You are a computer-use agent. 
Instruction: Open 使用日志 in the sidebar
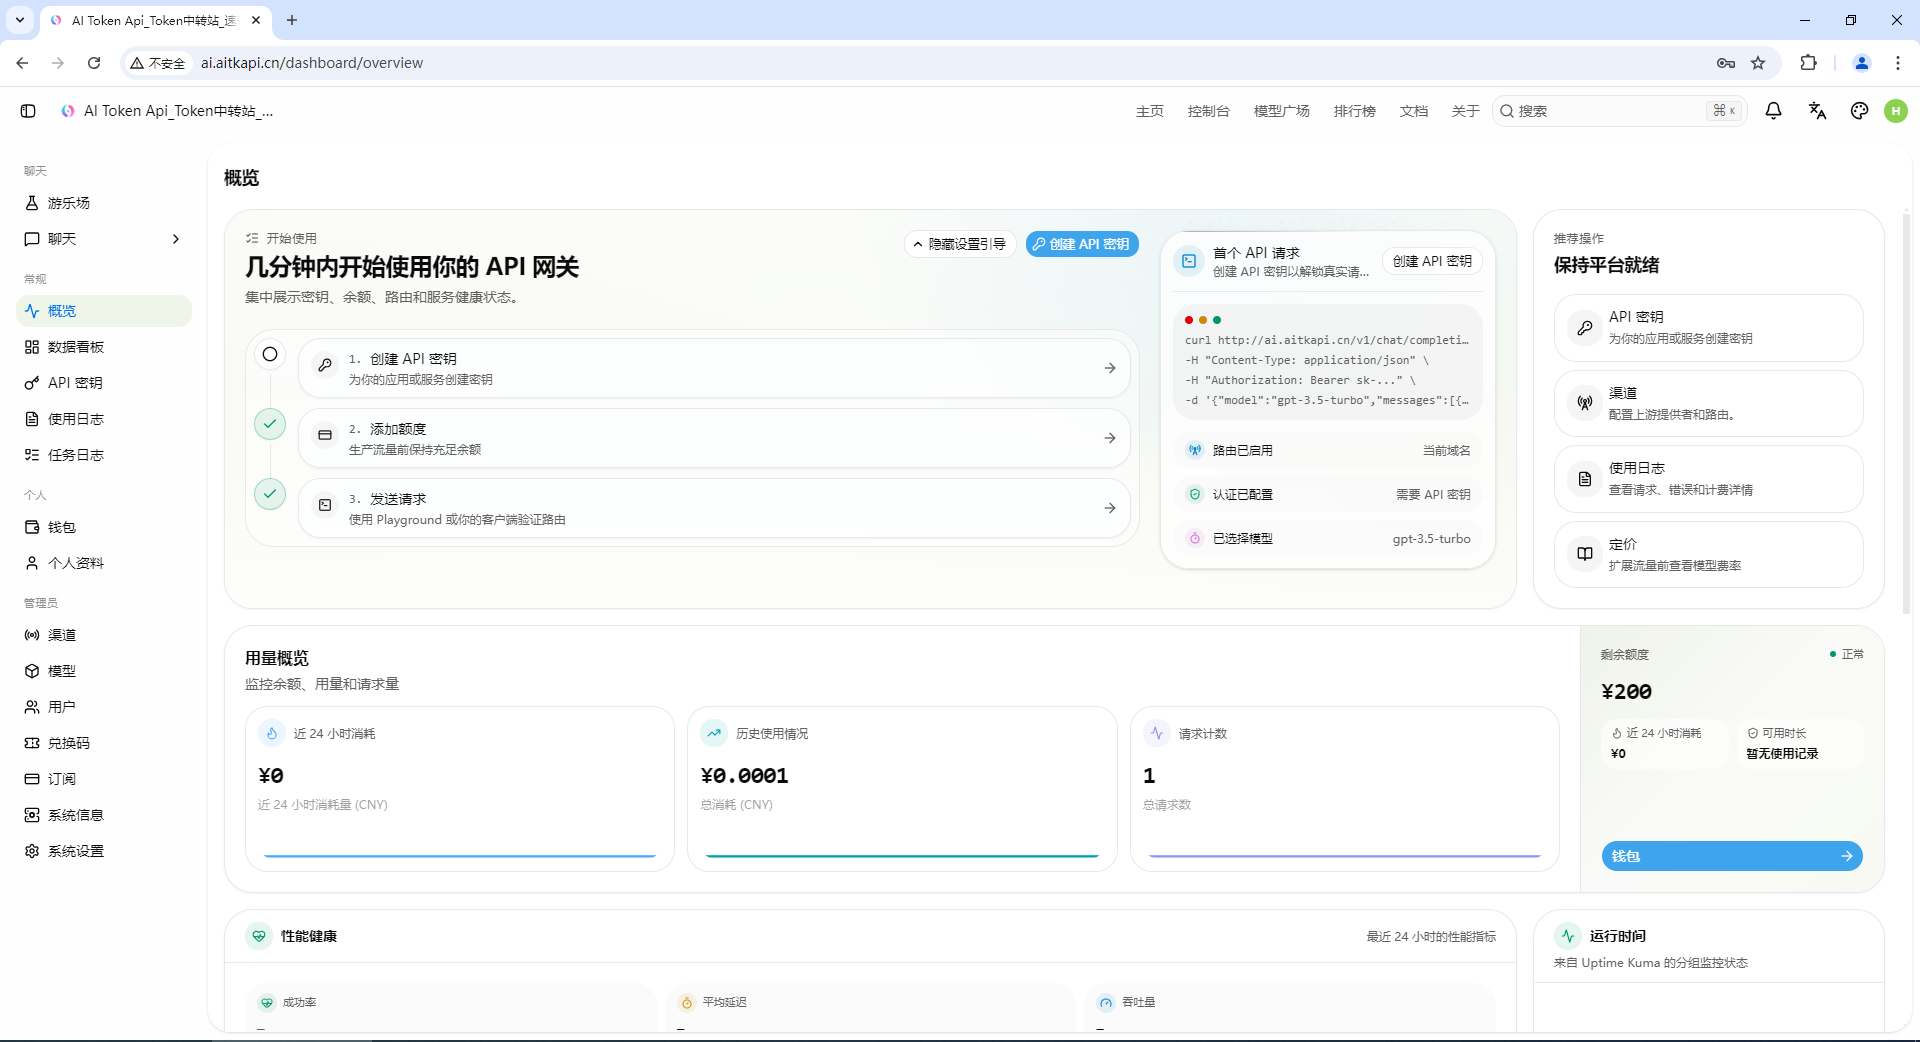[104, 419]
